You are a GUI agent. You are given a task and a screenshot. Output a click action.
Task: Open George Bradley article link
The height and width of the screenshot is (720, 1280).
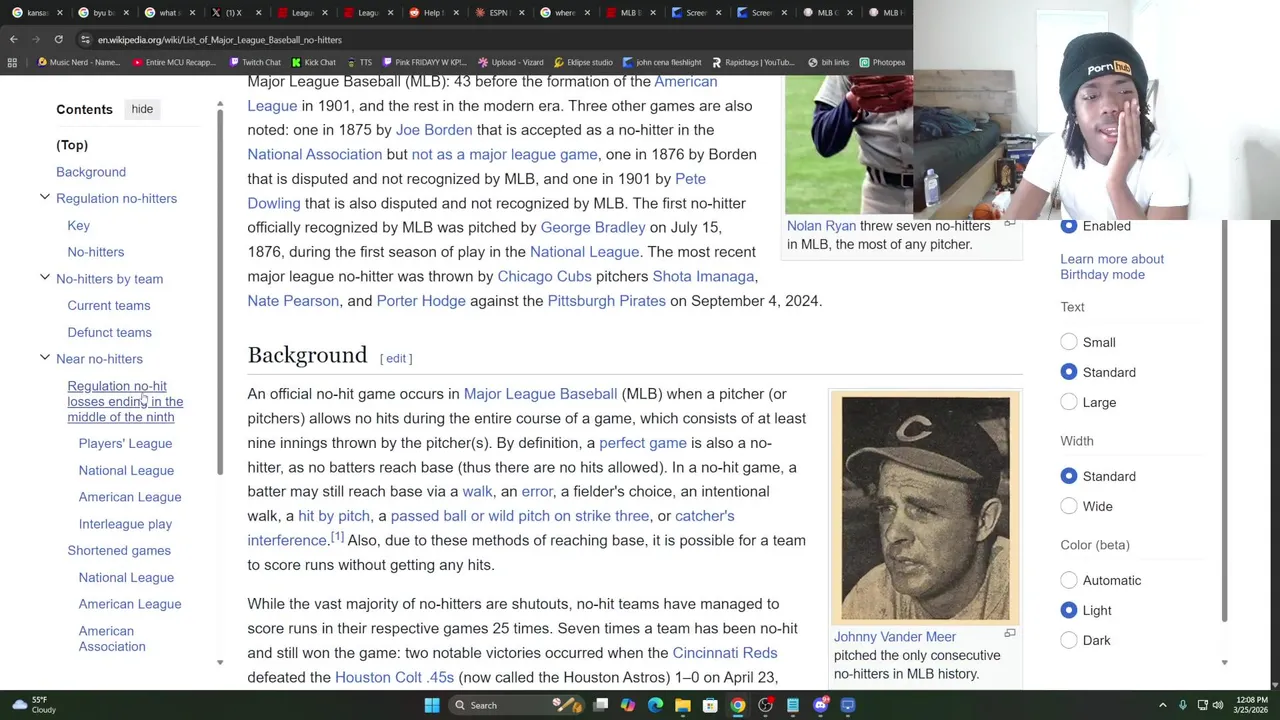click(x=593, y=227)
